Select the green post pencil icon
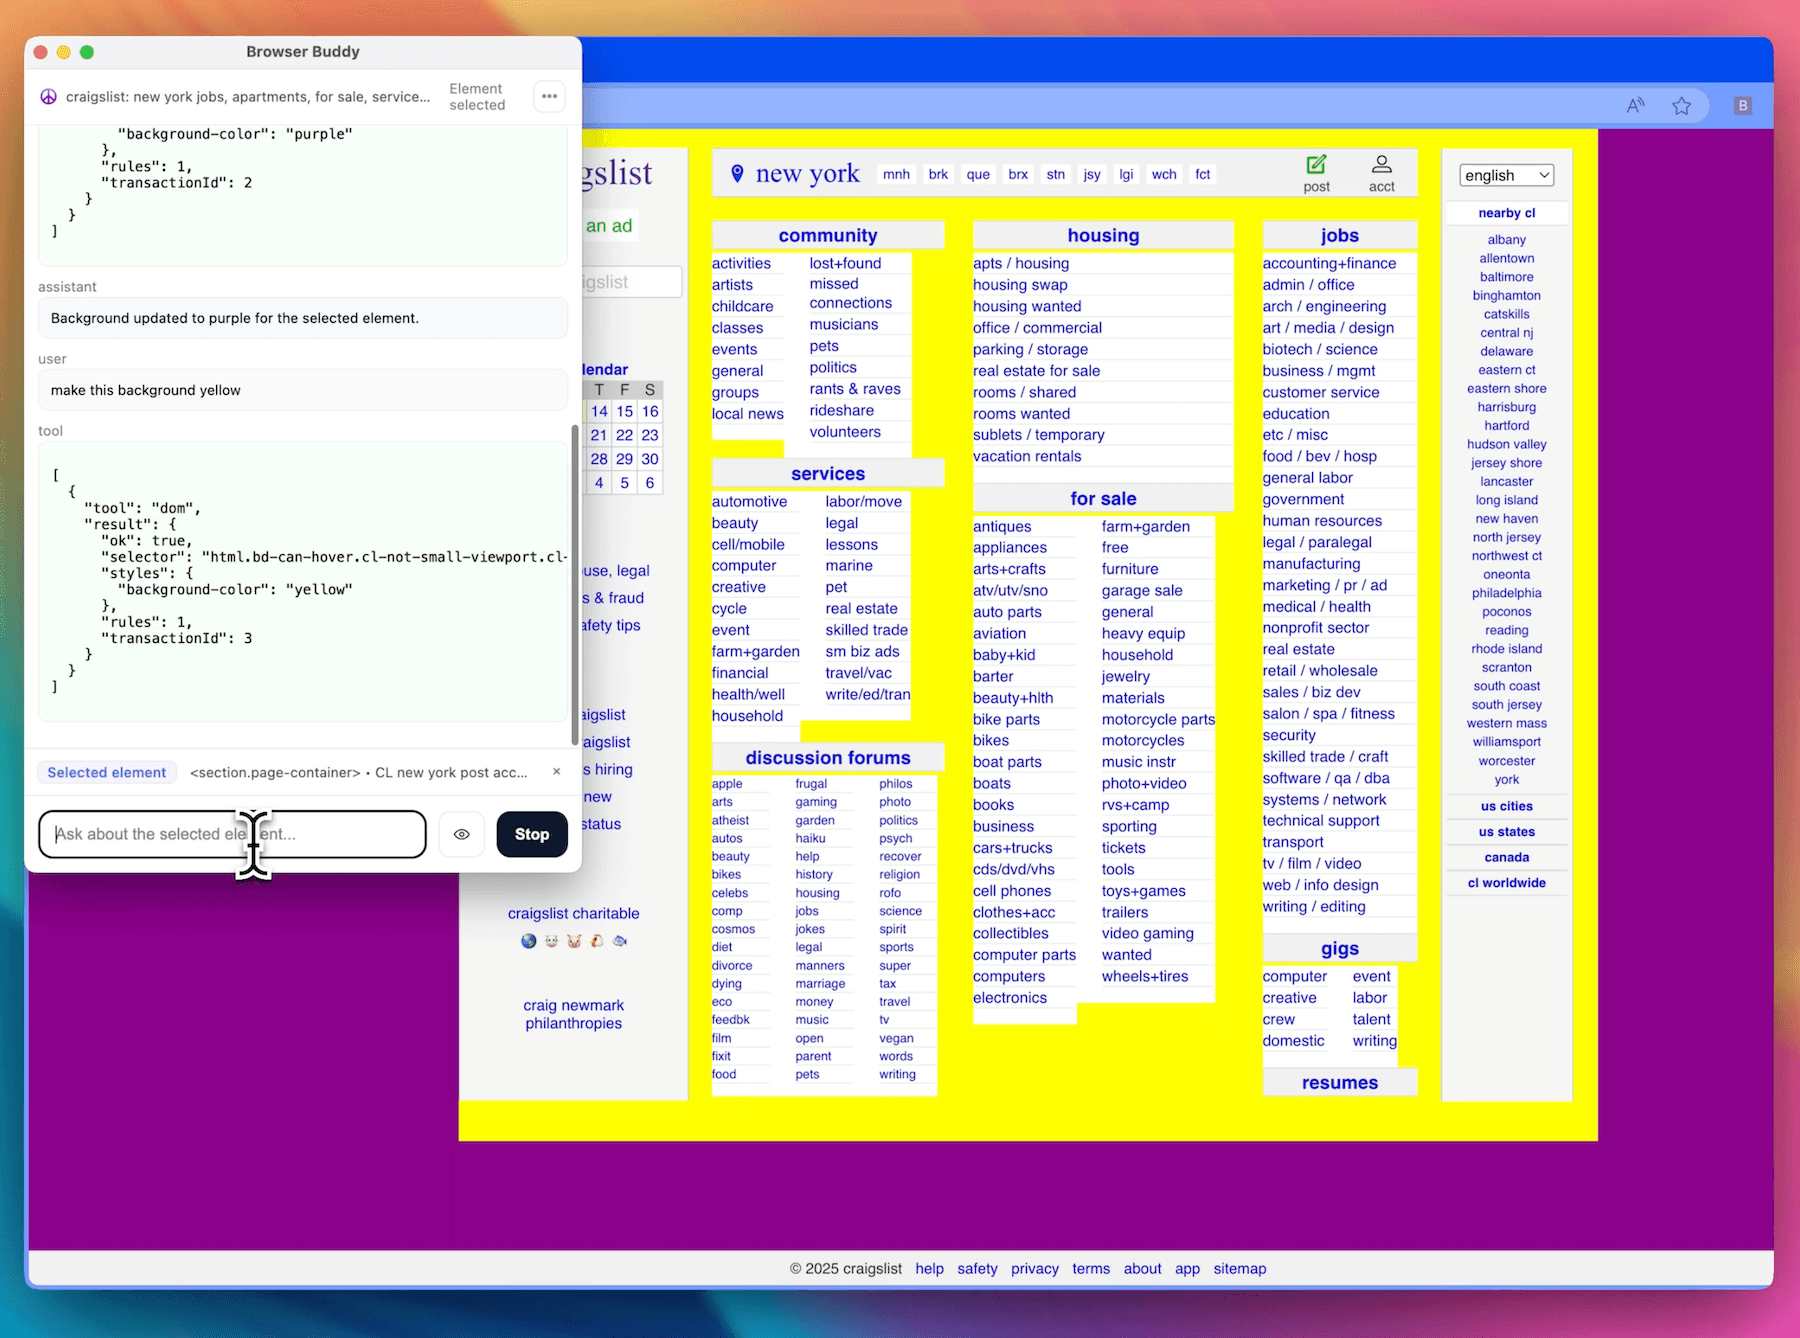The width and height of the screenshot is (1800, 1338). (x=1316, y=165)
